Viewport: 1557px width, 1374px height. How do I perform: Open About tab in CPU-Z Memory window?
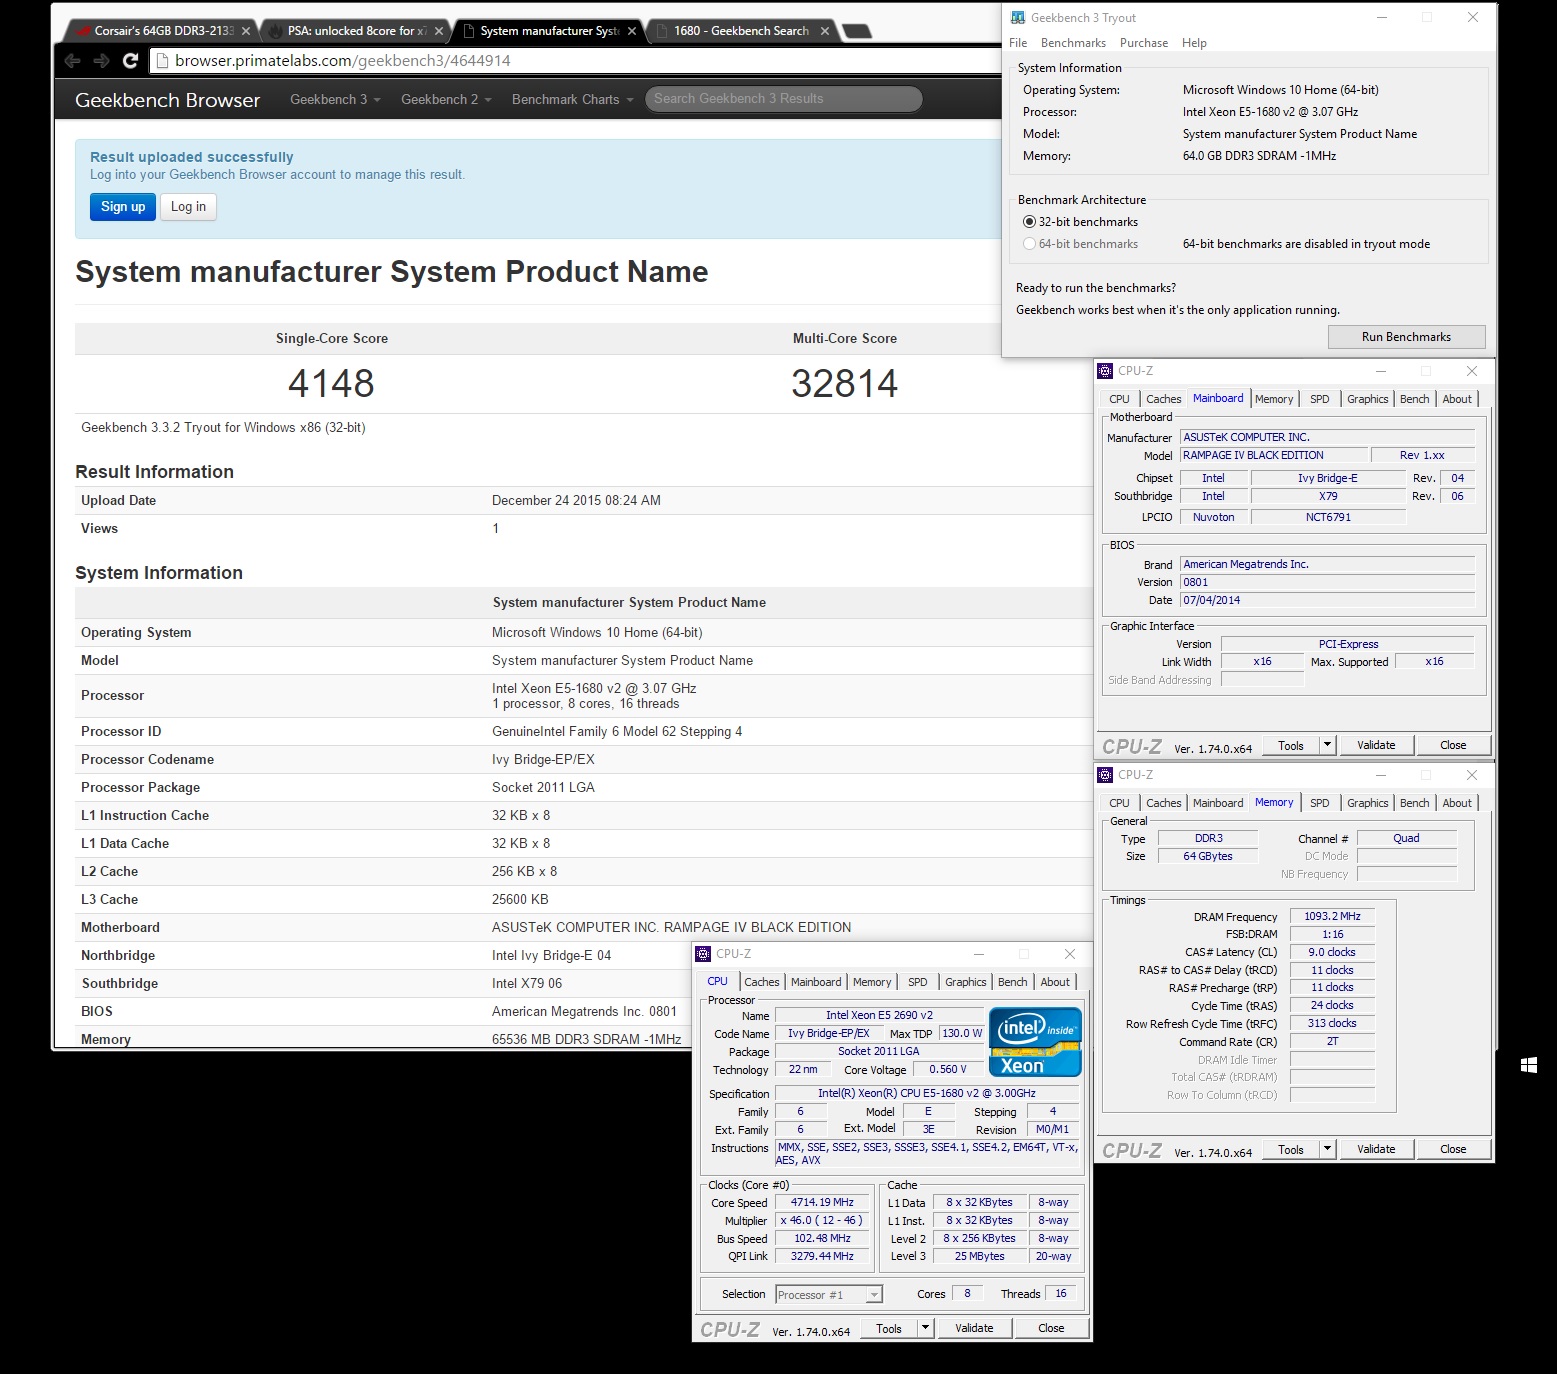click(x=1457, y=803)
